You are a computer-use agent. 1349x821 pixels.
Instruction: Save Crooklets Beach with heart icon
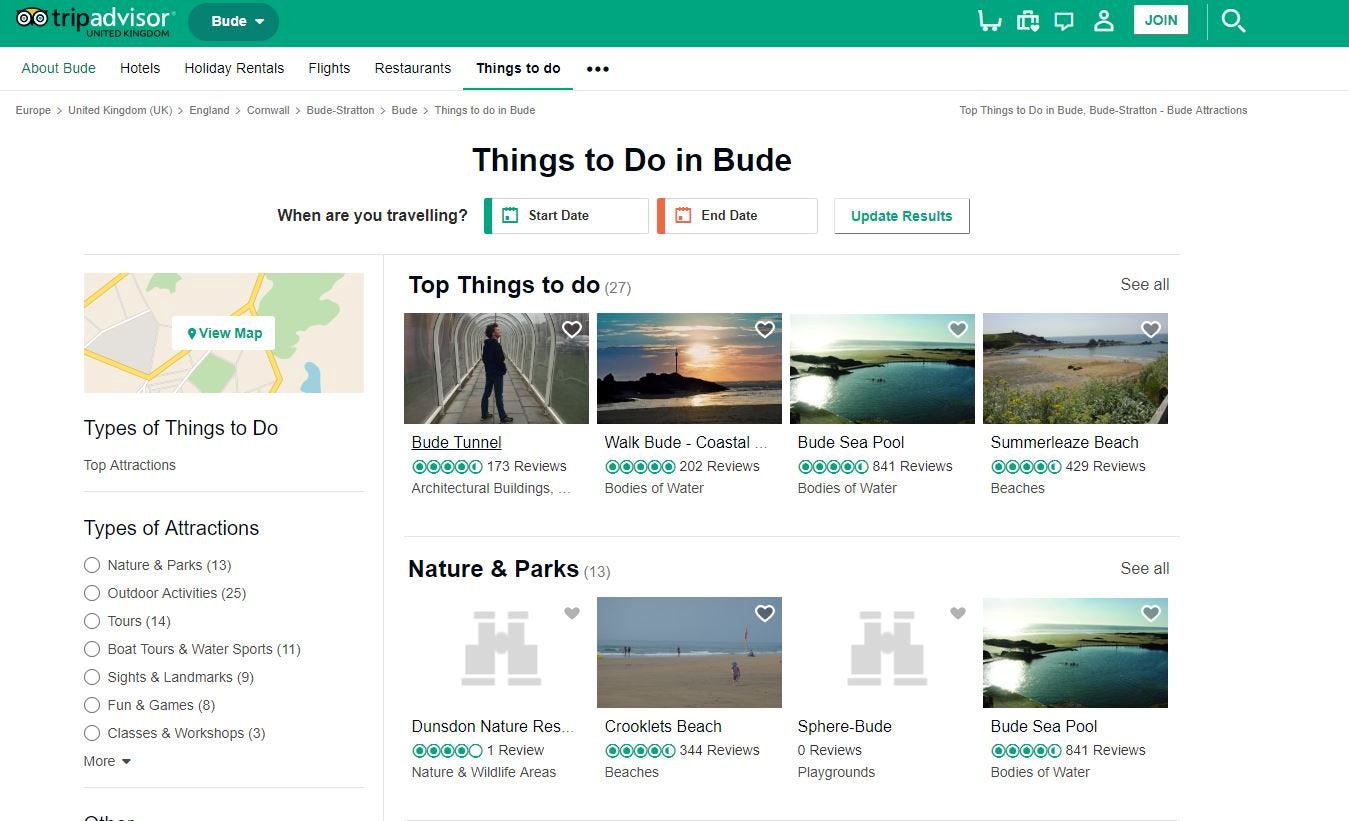pos(765,613)
